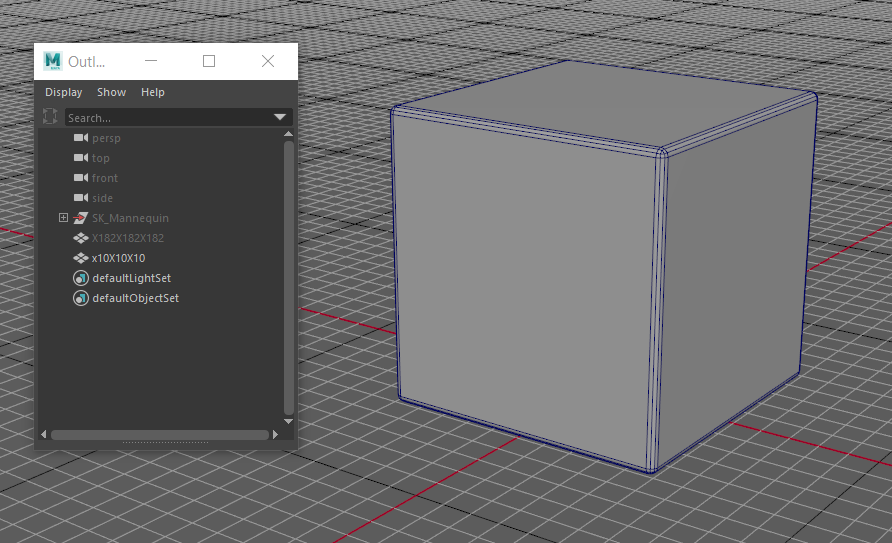Viewport: 892px width, 543px height.
Task: Open the Show menu in Outliner
Action: pyautogui.click(x=112, y=92)
